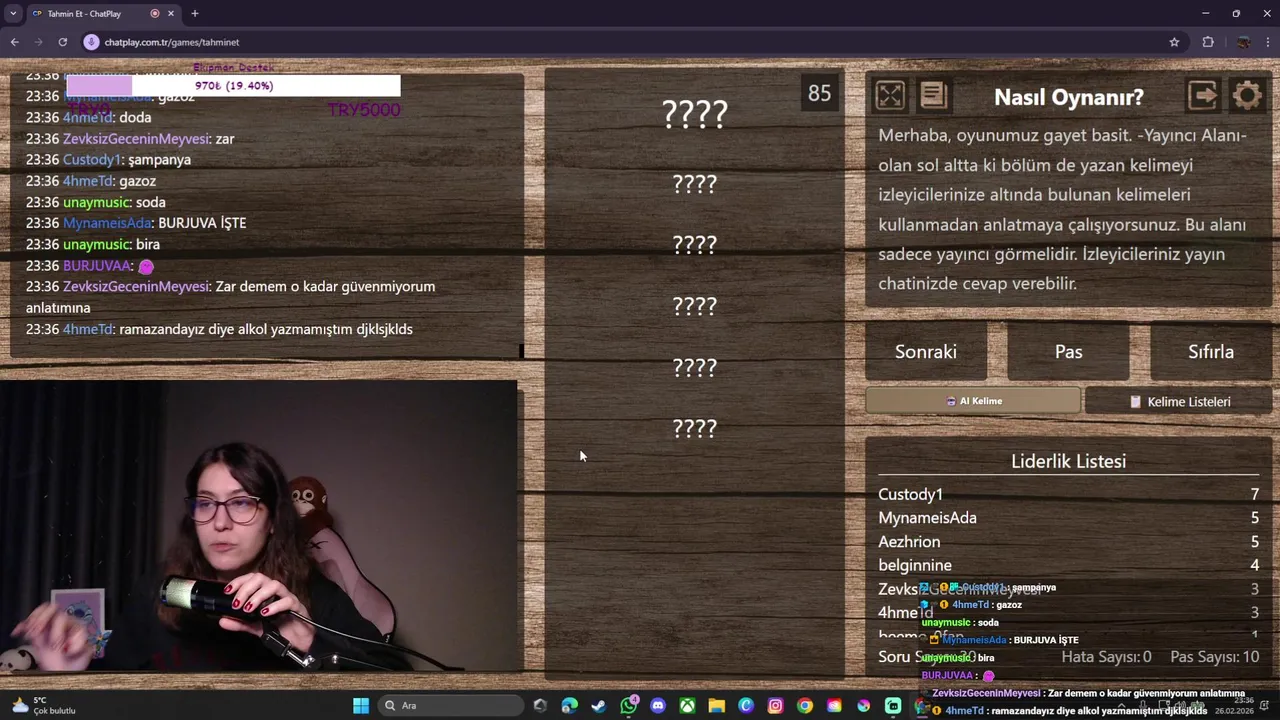This screenshot has width=1280, height=720.
Task: Click the donation progress bar showing 970₺
Action: 233,86
